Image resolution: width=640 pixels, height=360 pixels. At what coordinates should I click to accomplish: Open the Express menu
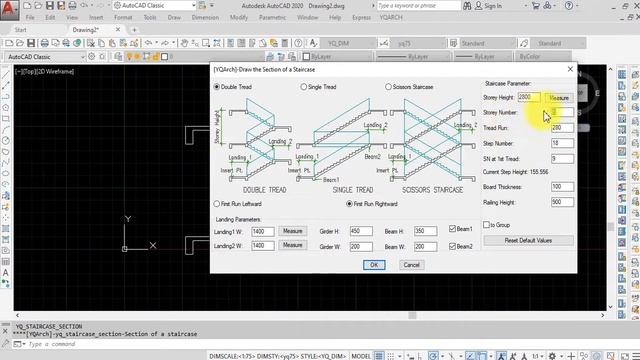pyautogui.click(x=361, y=18)
